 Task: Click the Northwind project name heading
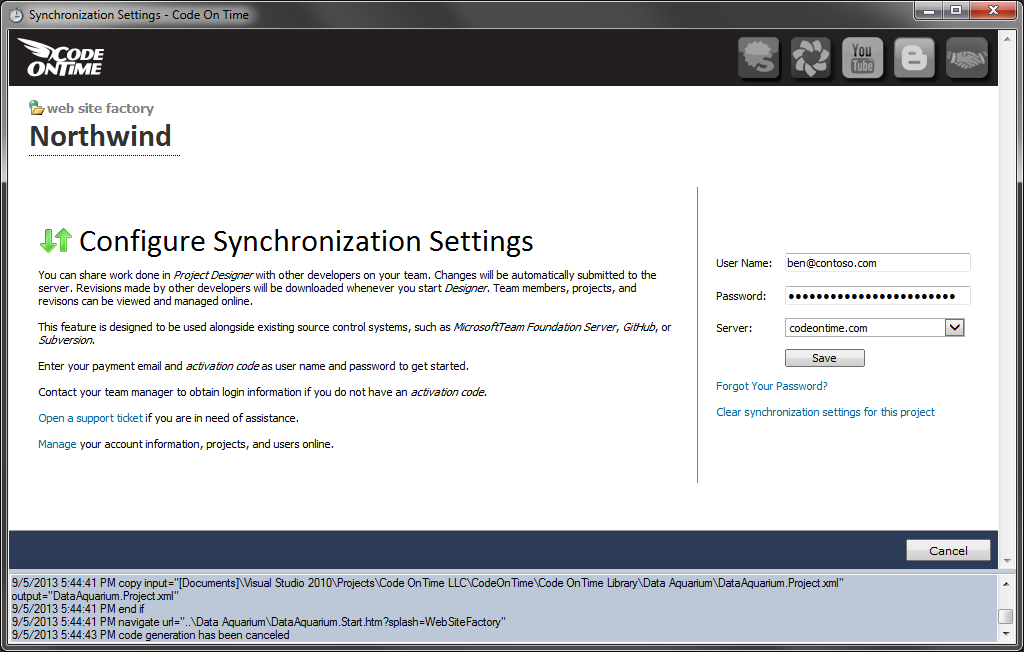[100, 136]
